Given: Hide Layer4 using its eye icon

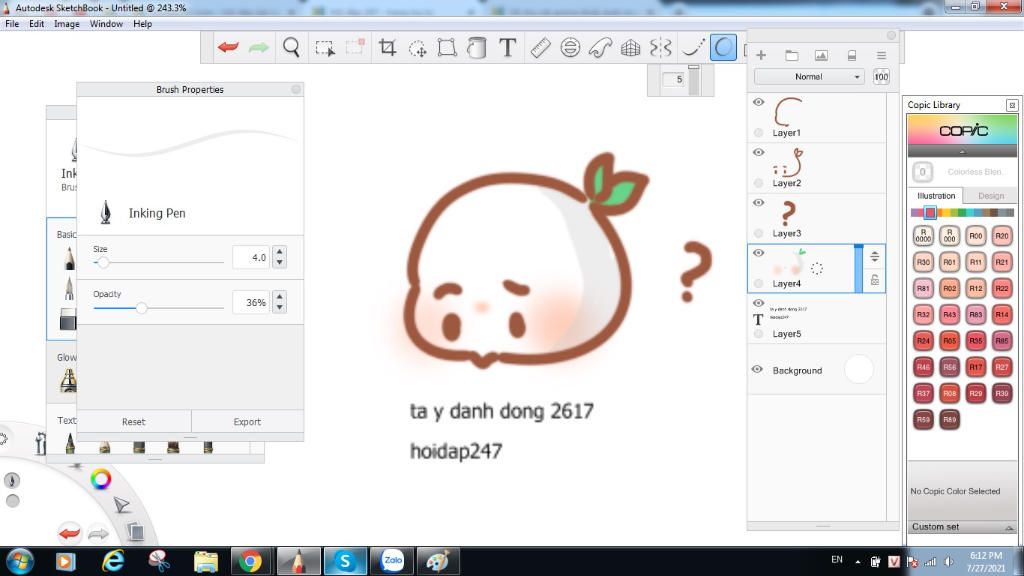Looking at the screenshot, I should tap(758, 253).
